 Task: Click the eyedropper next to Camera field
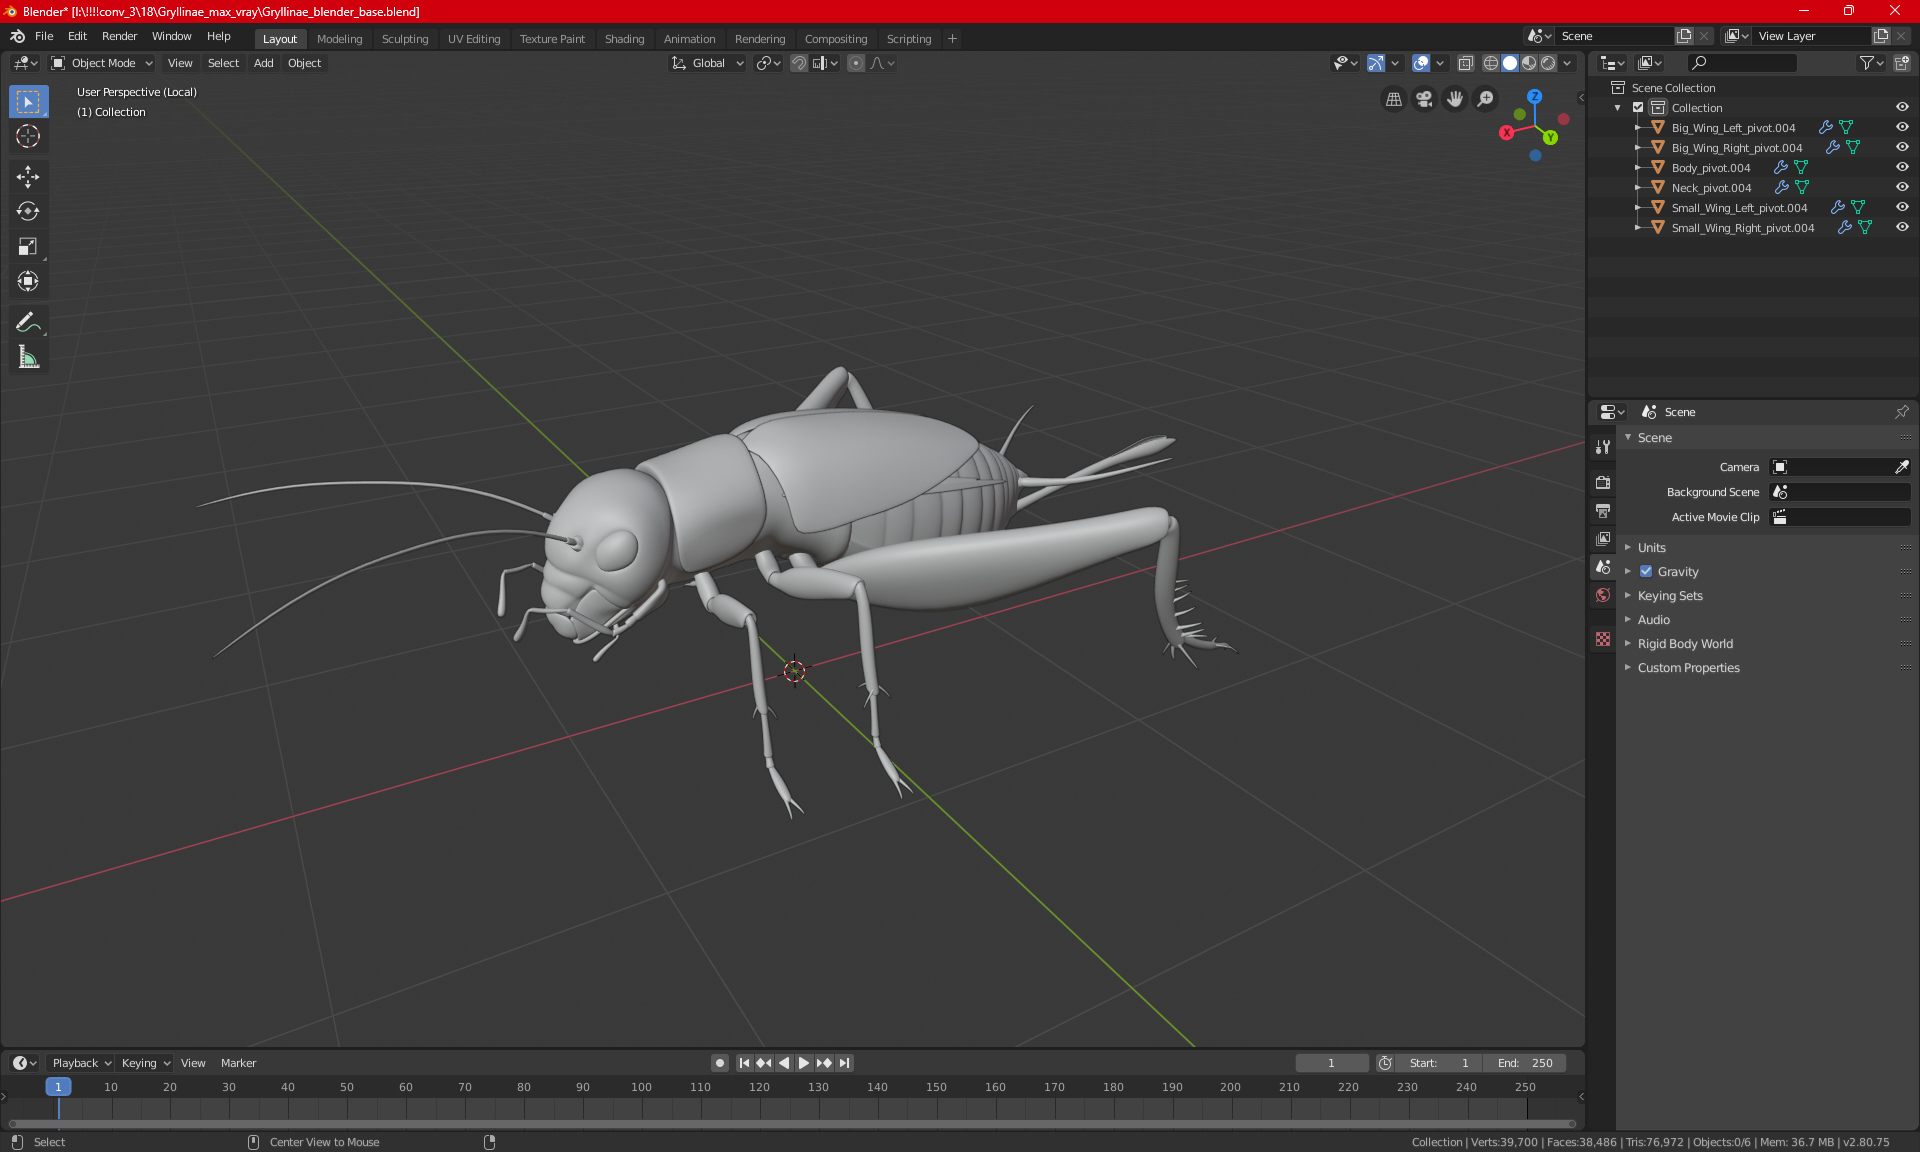click(1901, 467)
